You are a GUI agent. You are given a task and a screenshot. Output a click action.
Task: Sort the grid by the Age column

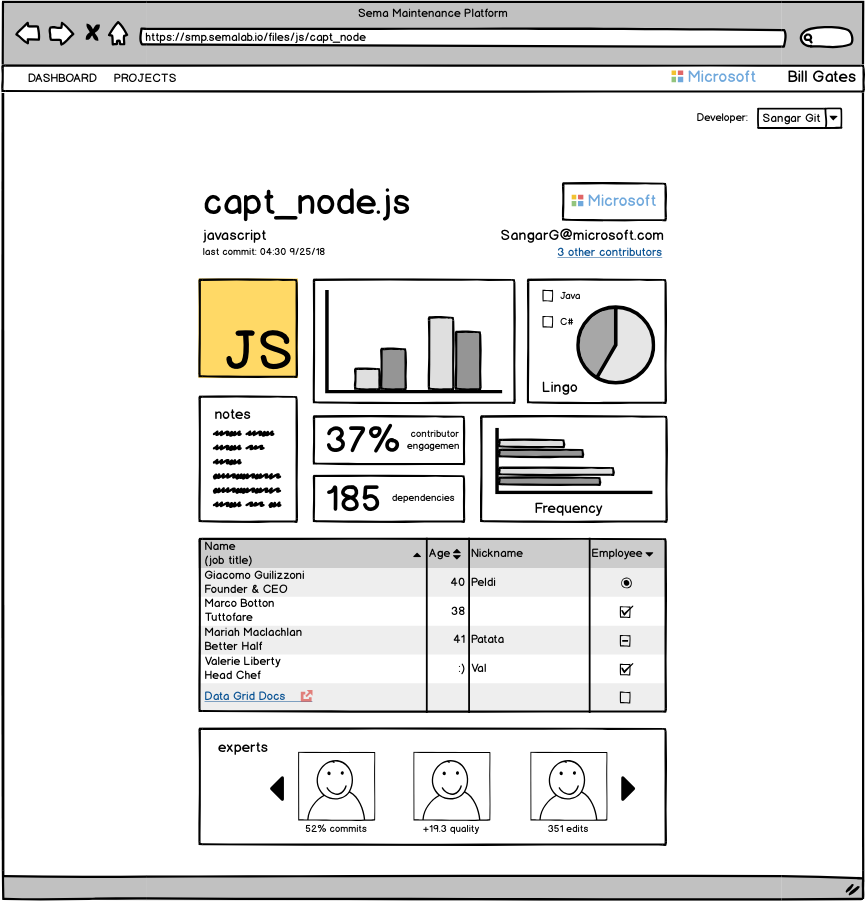pyautogui.click(x=445, y=554)
